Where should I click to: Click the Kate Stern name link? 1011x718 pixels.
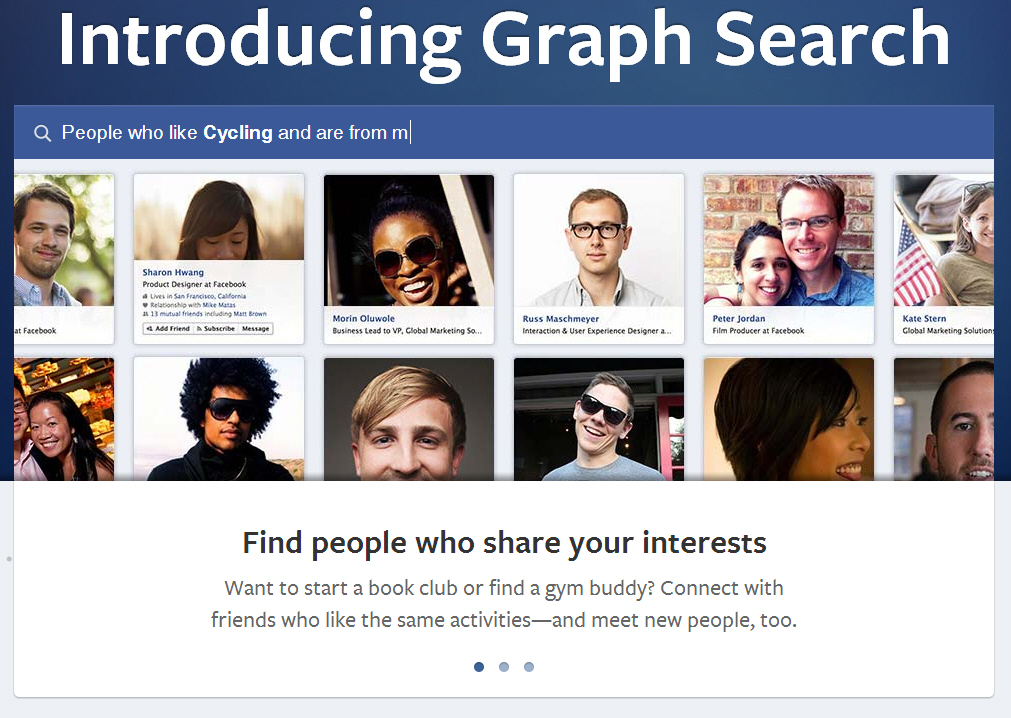(x=924, y=318)
